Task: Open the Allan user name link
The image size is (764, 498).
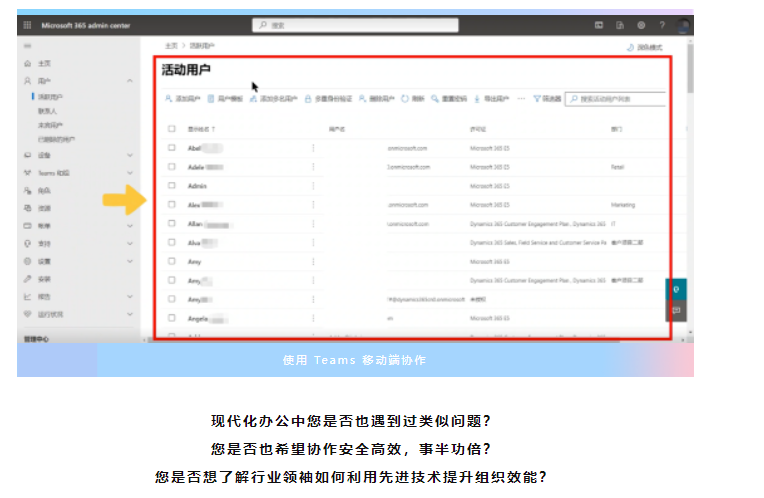Action: 209,224
